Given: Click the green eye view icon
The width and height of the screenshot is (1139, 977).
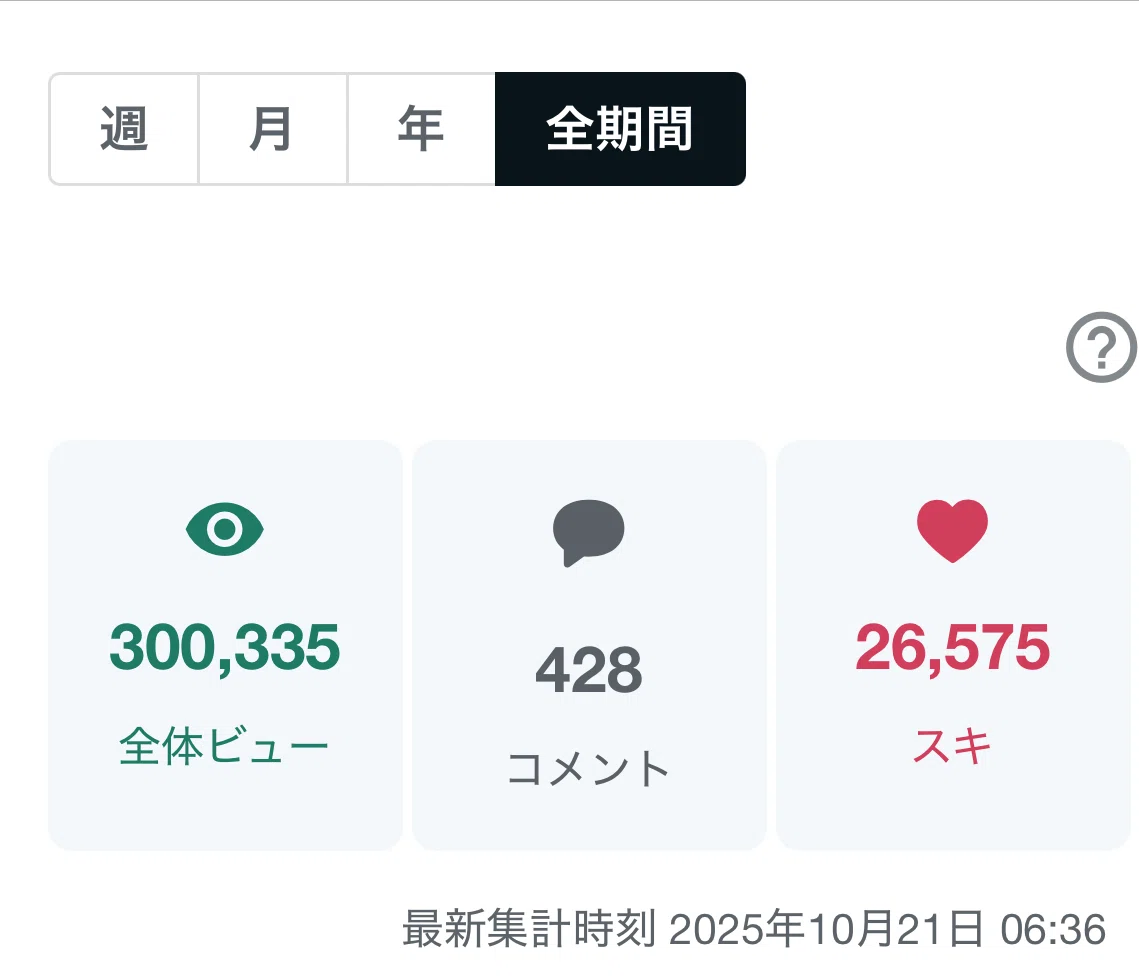Looking at the screenshot, I should click(x=224, y=529).
